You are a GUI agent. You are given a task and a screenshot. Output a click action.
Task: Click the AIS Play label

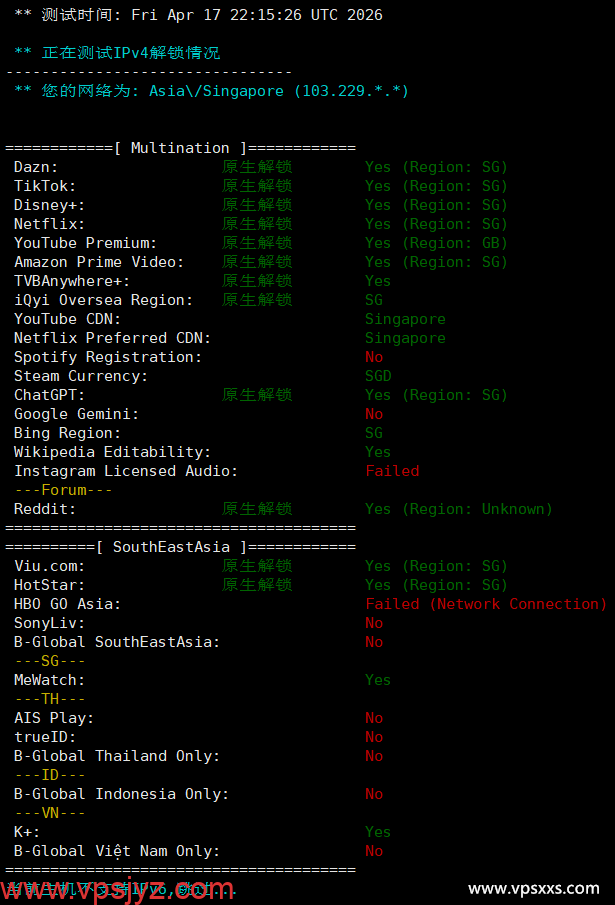click(x=54, y=718)
